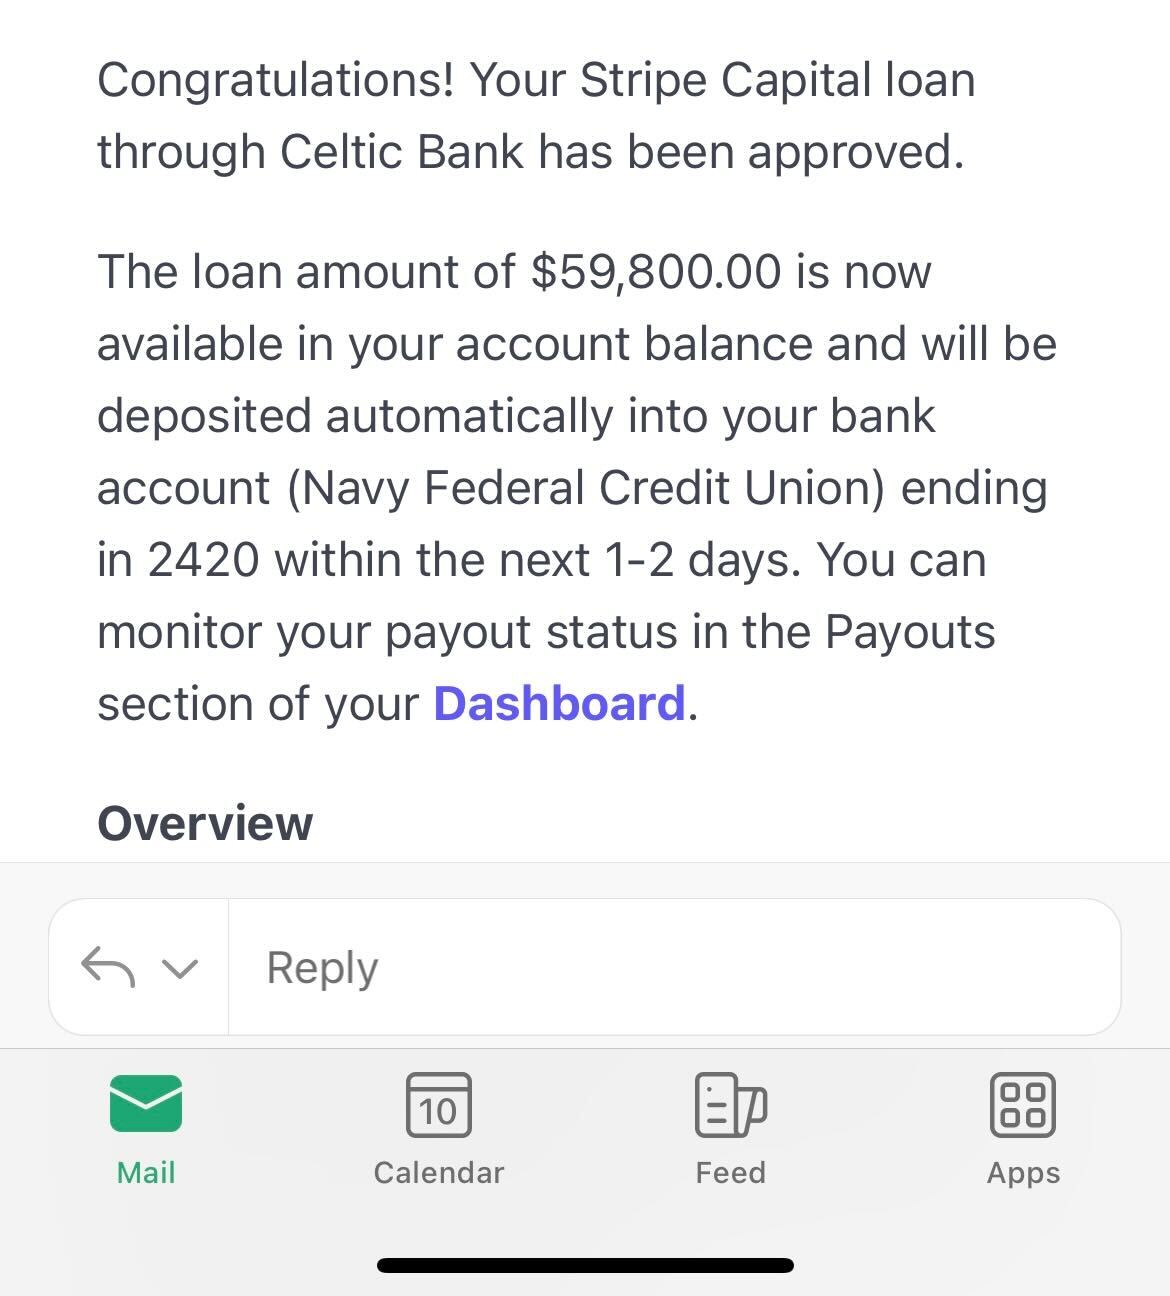Screen dimensions: 1170x1296
Task: Select the Apps tab label
Action: [x=1023, y=1172]
